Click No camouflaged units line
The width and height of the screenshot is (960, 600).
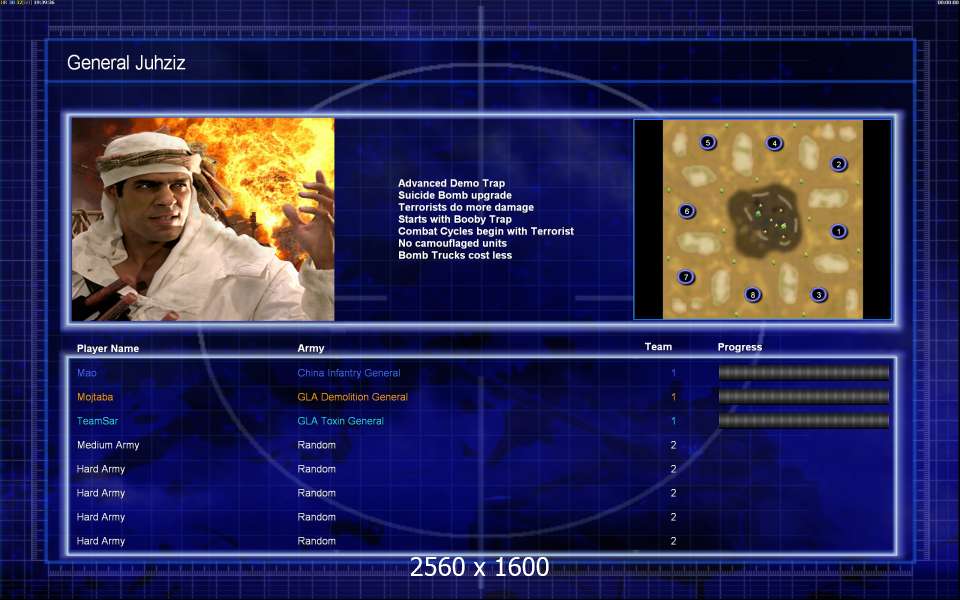[x=452, y=243]
